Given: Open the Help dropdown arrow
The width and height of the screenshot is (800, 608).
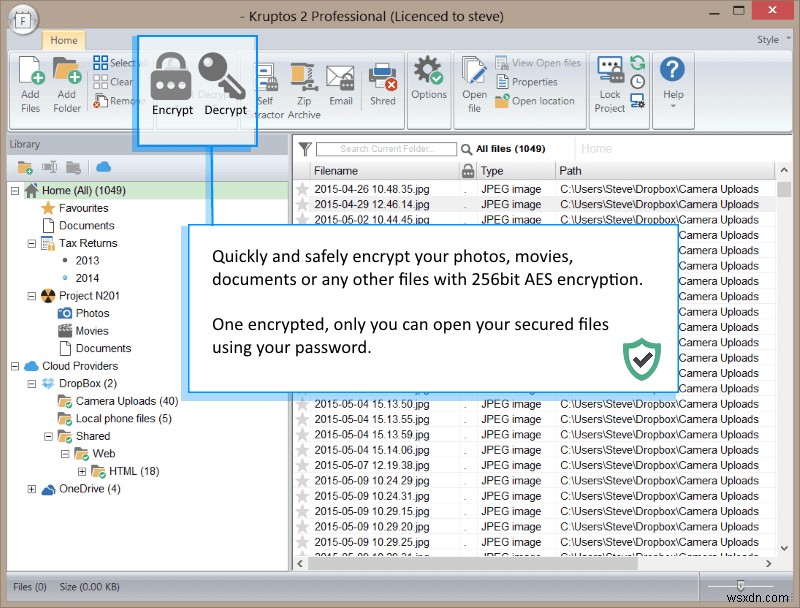Looking at the screenshot, I should coord(672,106).
